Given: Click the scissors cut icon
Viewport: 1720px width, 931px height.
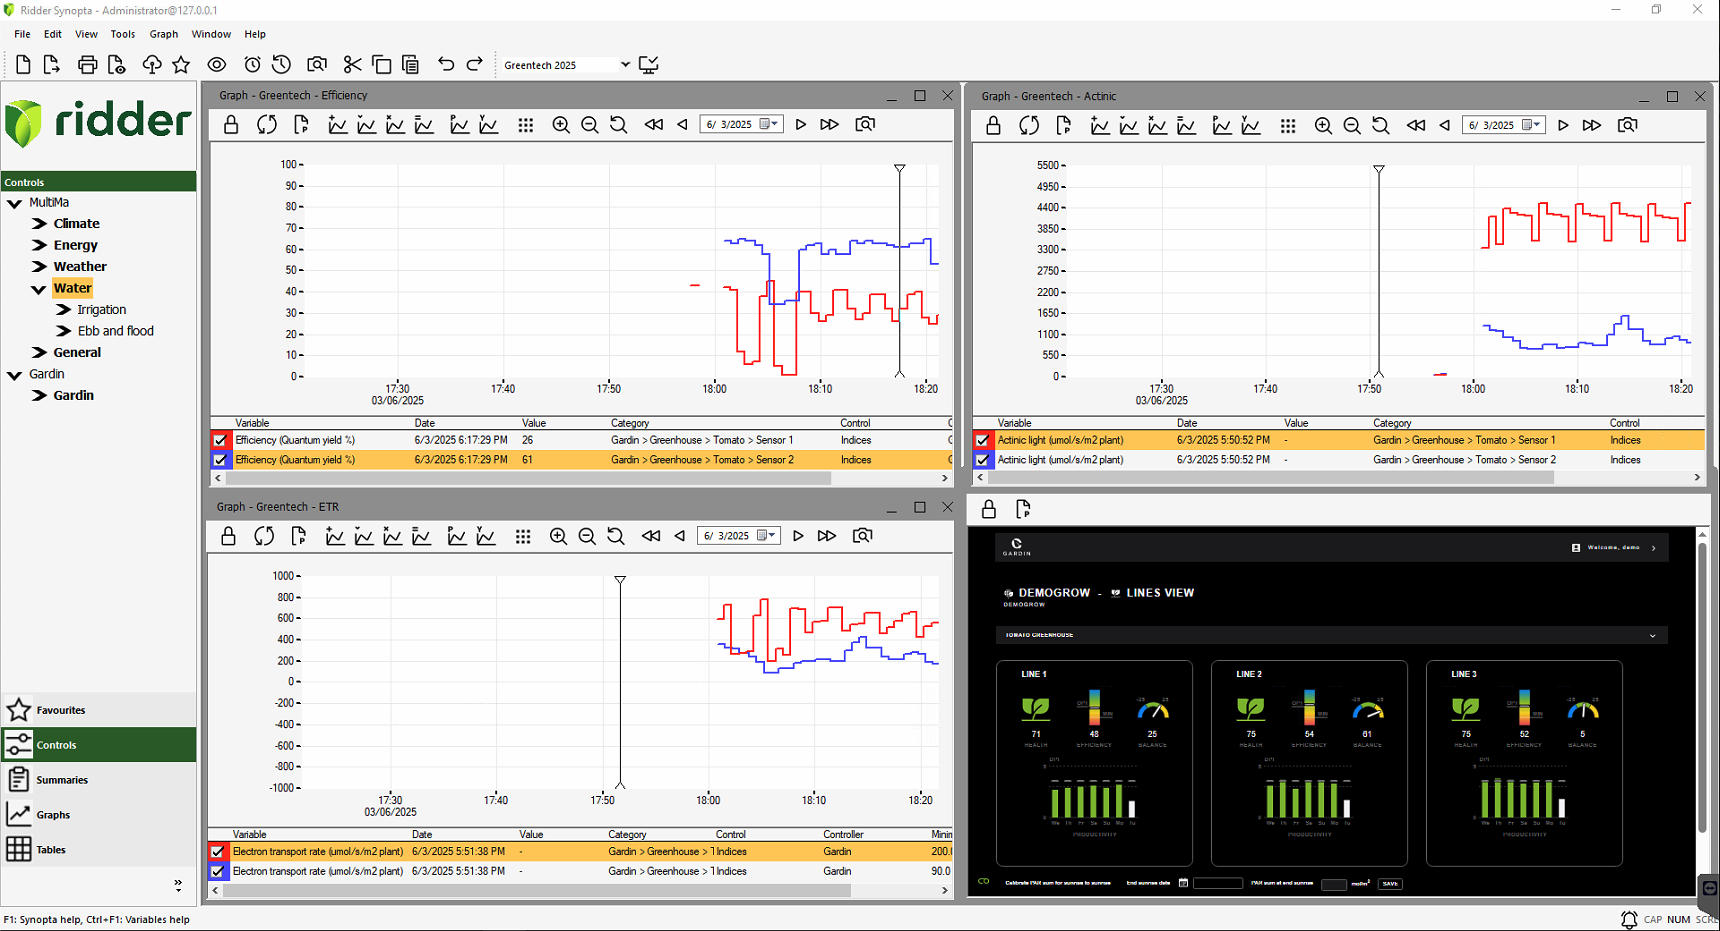Looking at the screenshot, I should 352,65.
